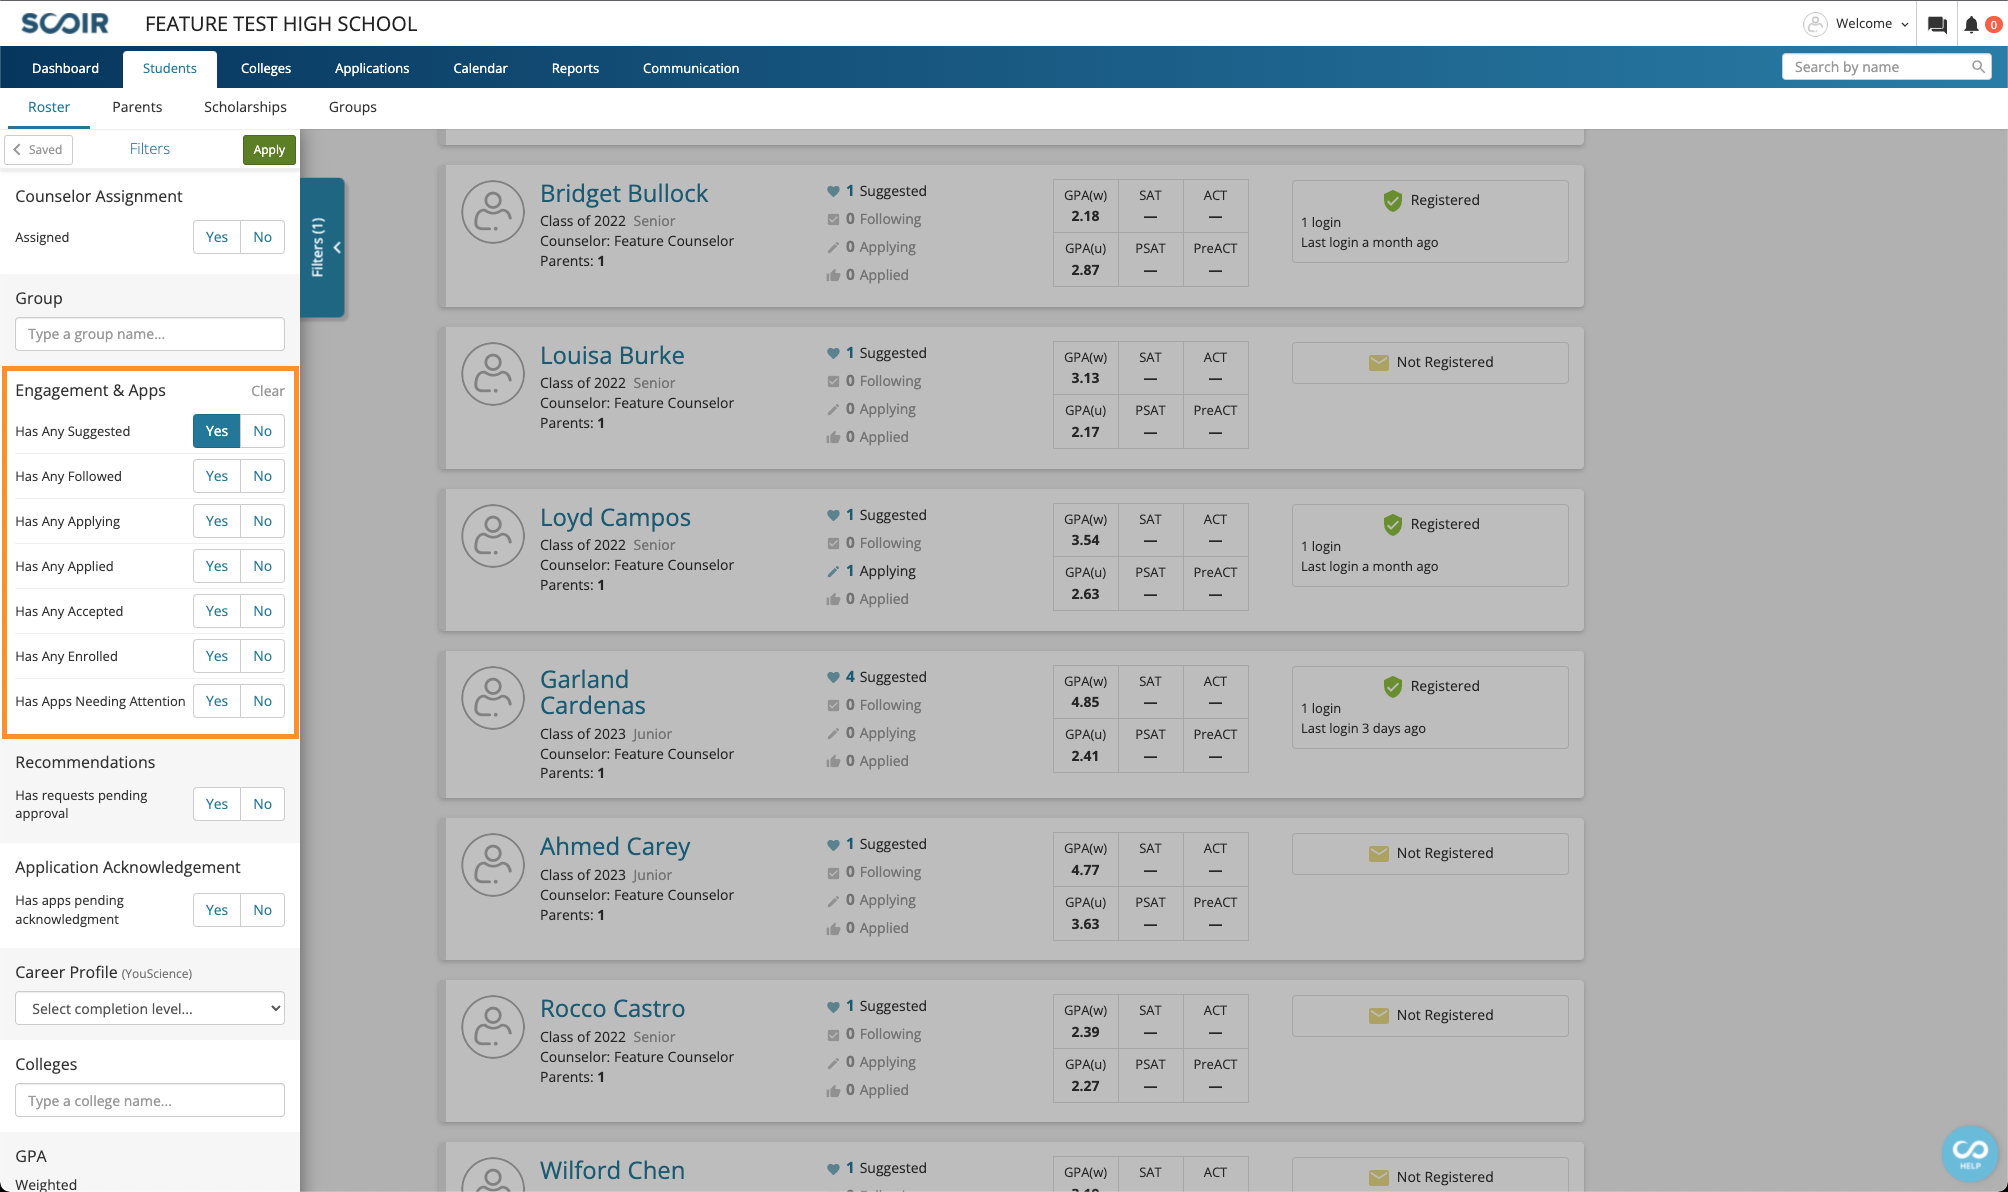
Task: Click the search magnifier icon
Action: pyautogui.click(x=1978, y=67)
